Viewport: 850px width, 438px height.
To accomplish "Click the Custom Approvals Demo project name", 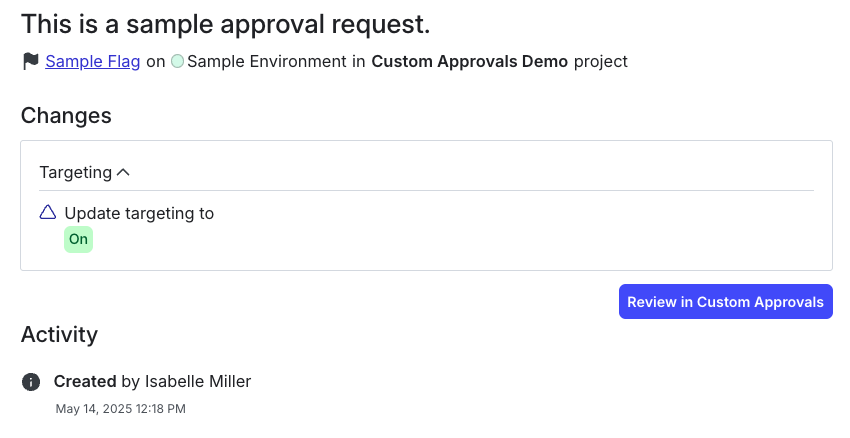I will click(x=469, y=62).
